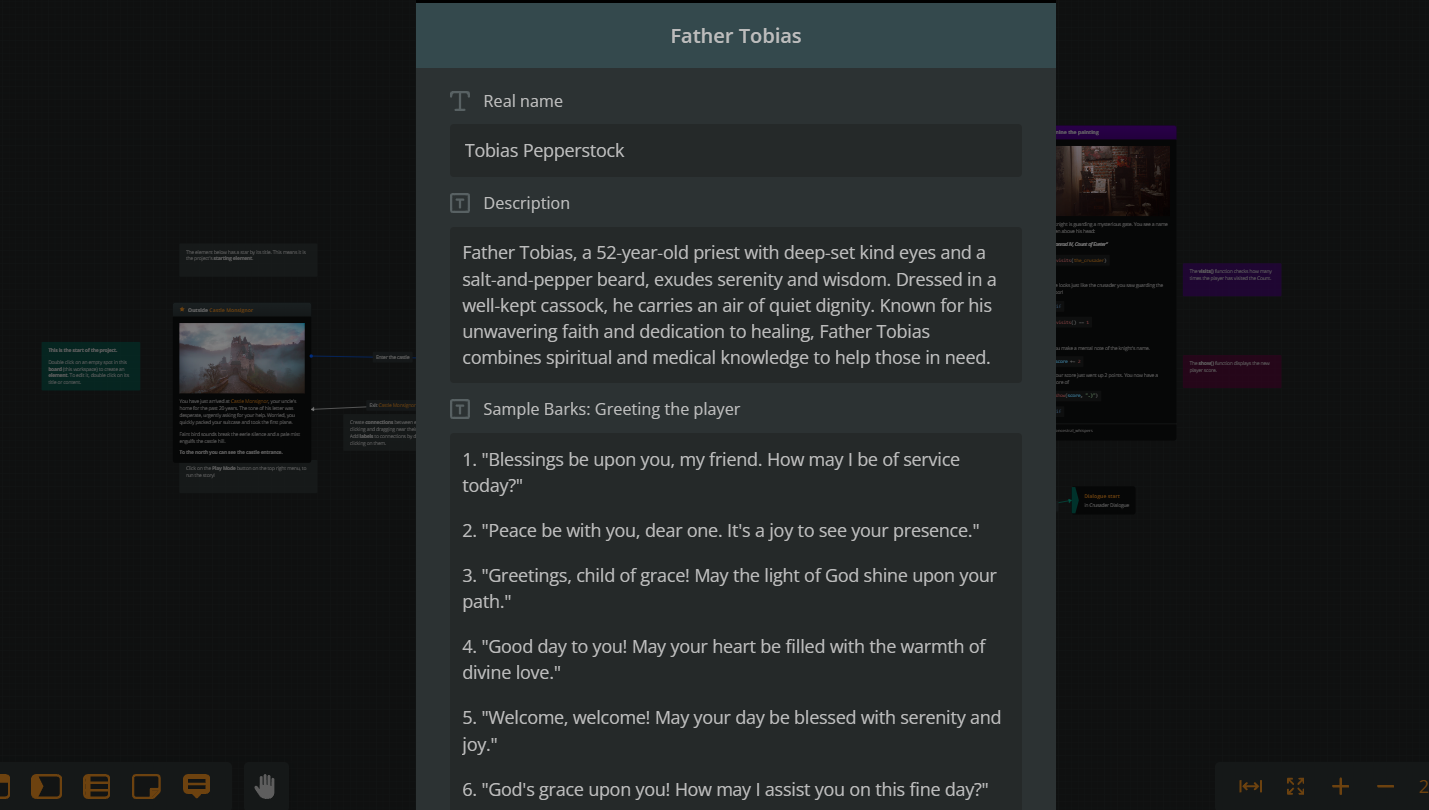Click the Real name field with Tobias Pepperstock
This screenshot has height=810, width=1429.
(736, 151)
